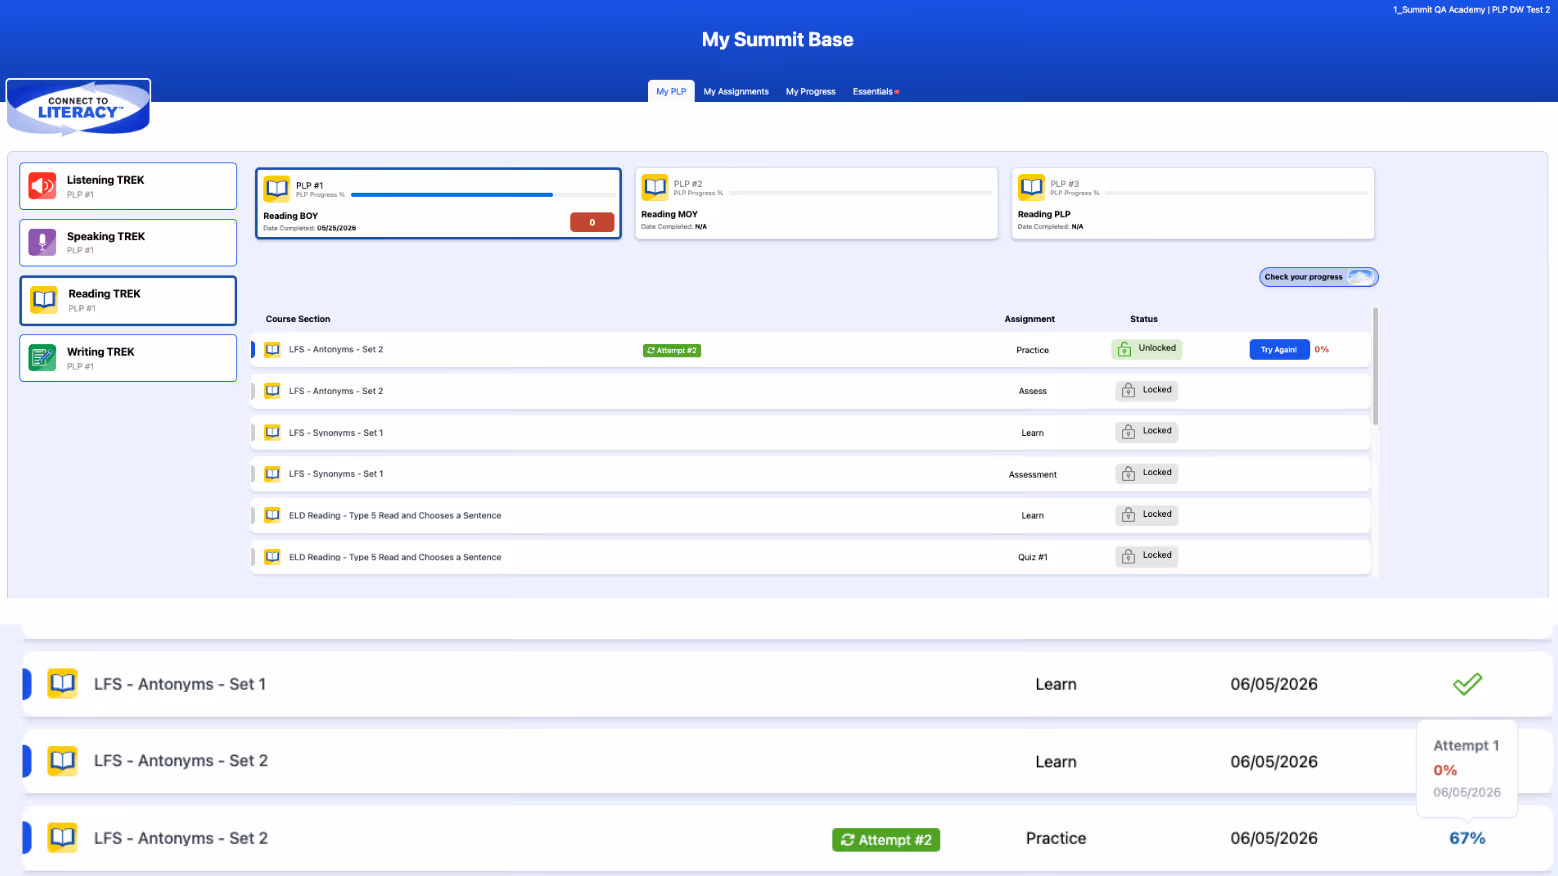Click the Course Section column header
This screenshot has height=876, width=1558.
pyautogui.click(x=298, y=319)
